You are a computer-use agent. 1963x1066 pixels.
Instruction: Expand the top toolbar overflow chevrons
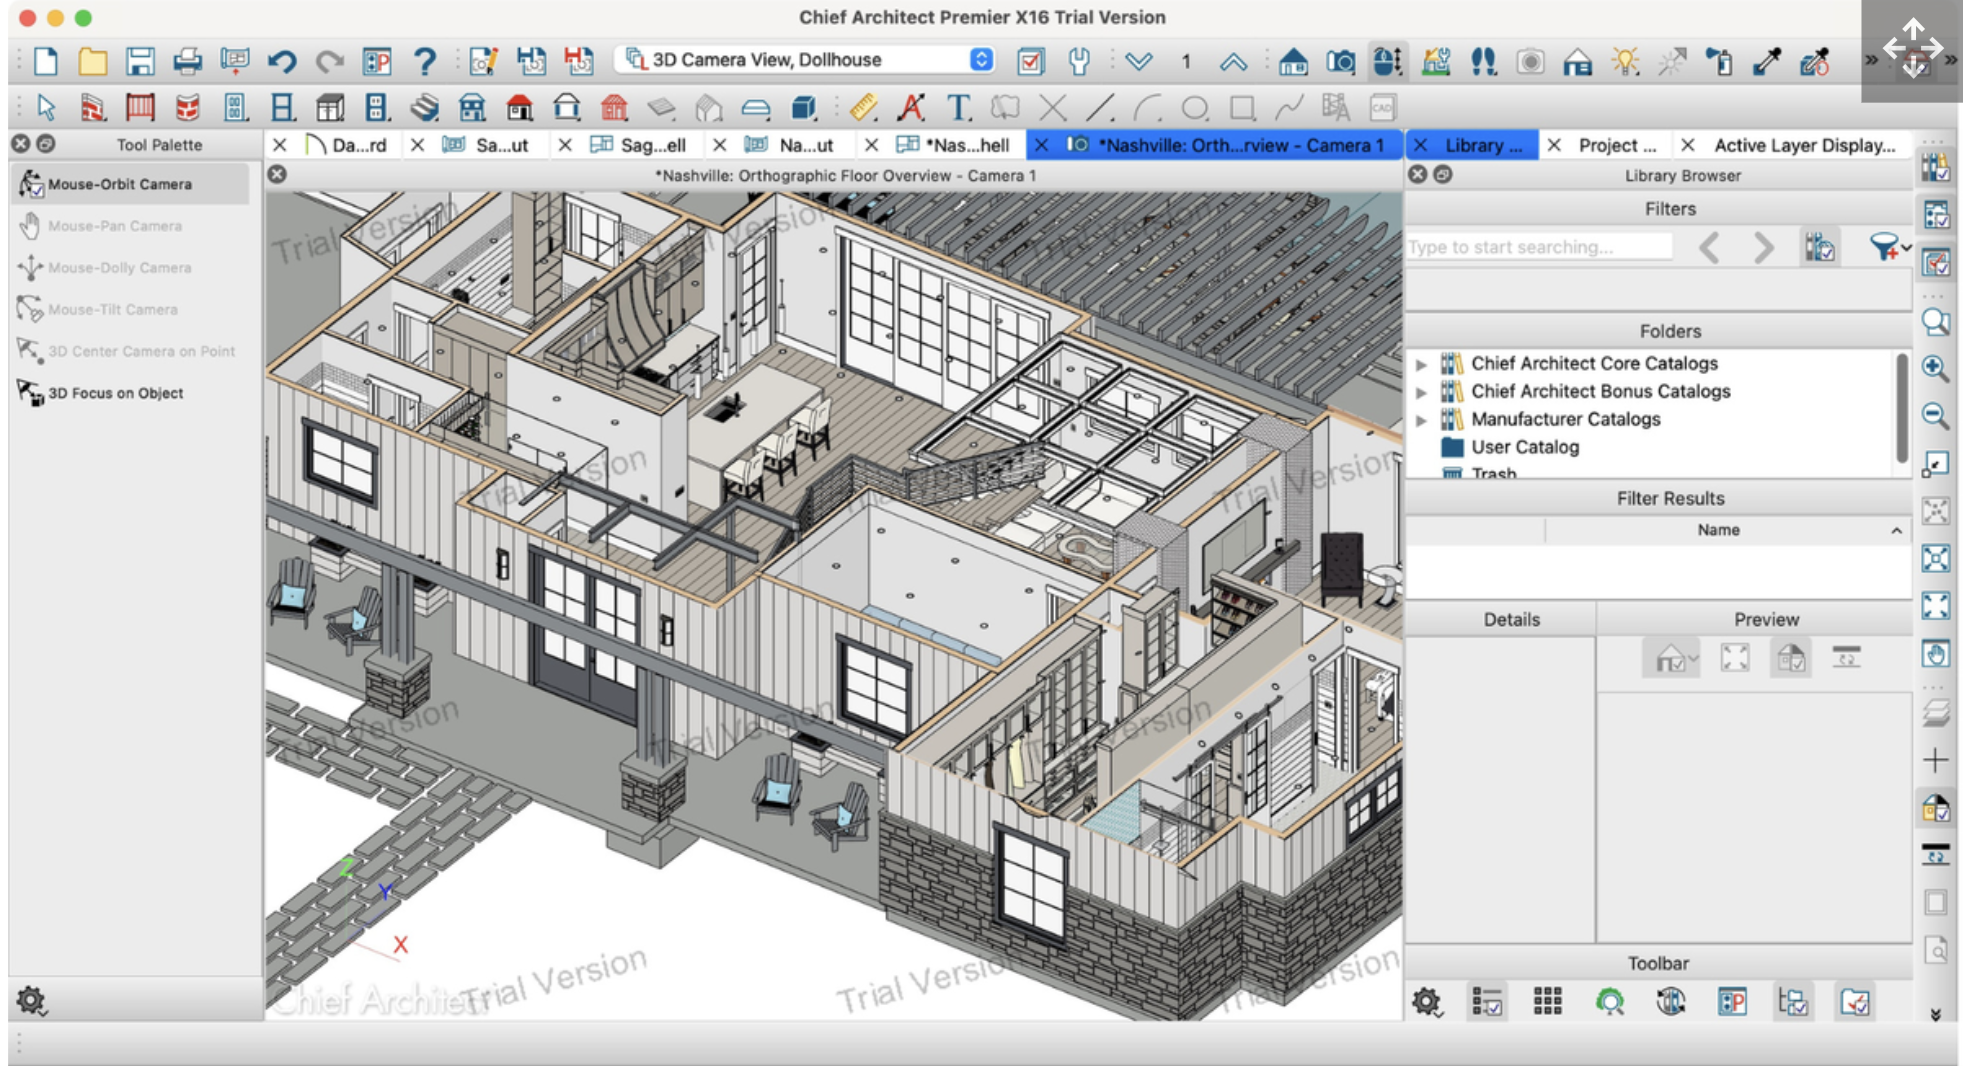click(x=1870, y=61)
